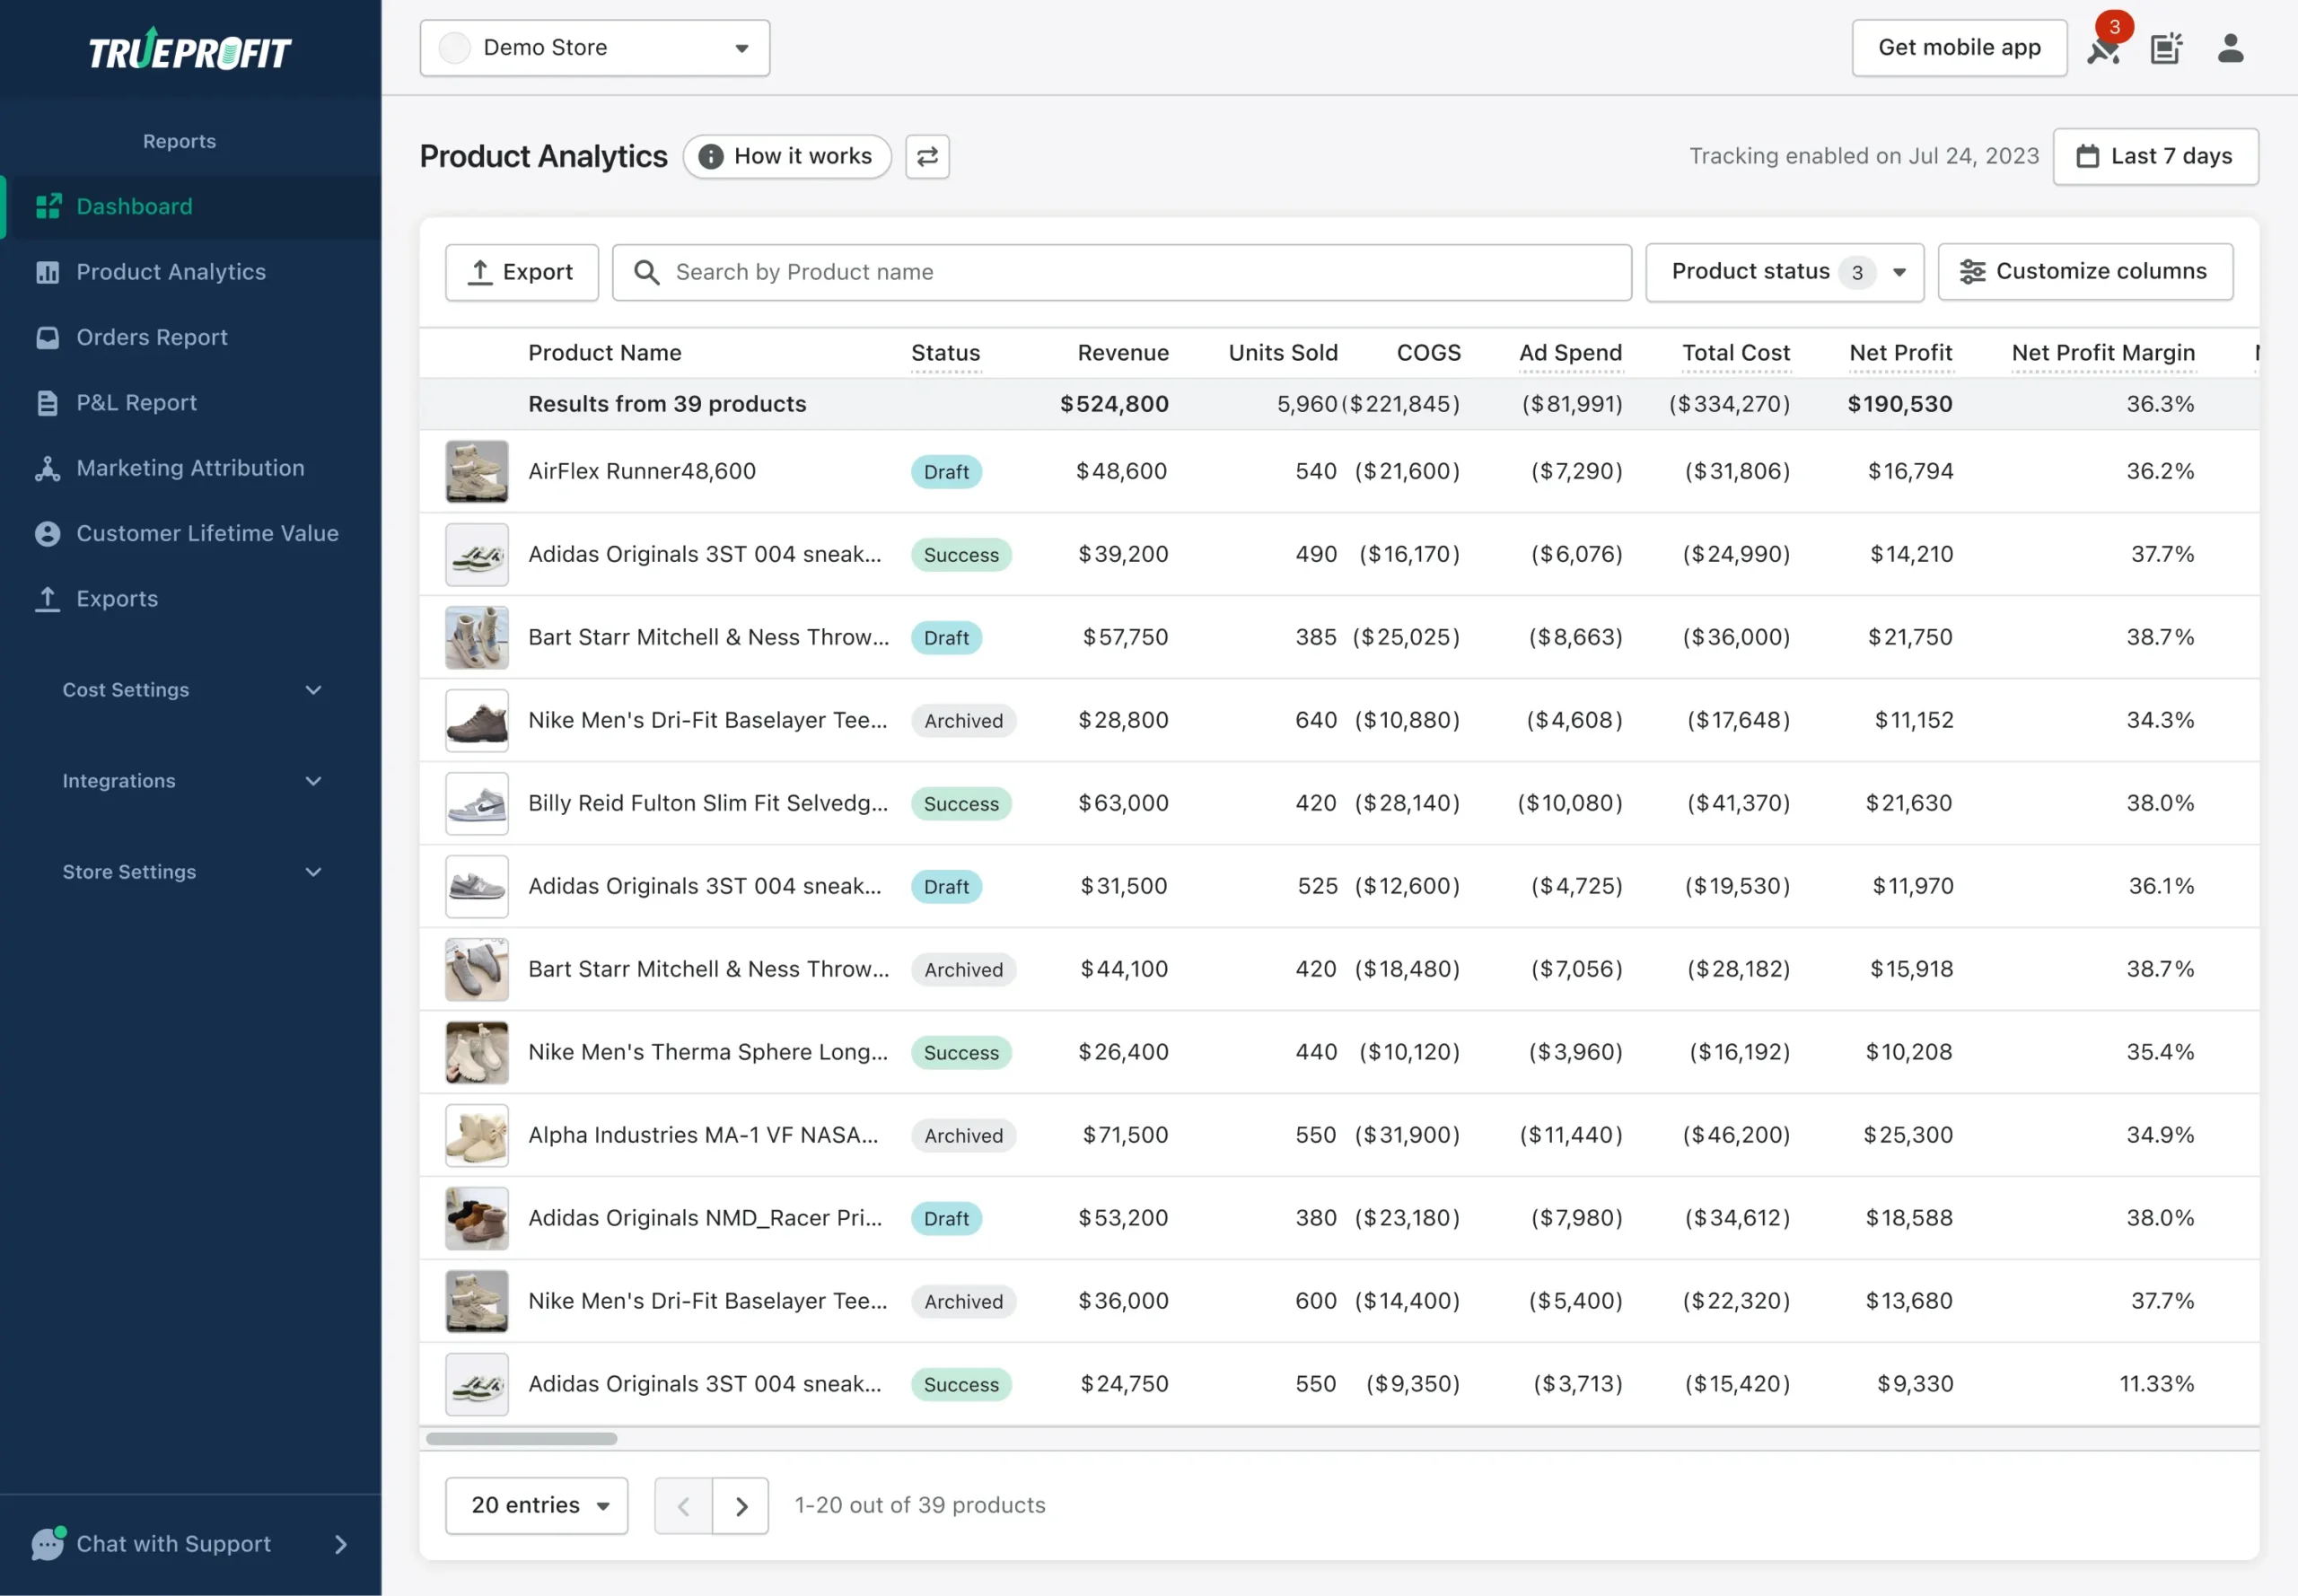Click the upload arrow icon in Export button
This screenshot has height=1596, width=2298.
point(481,272)
